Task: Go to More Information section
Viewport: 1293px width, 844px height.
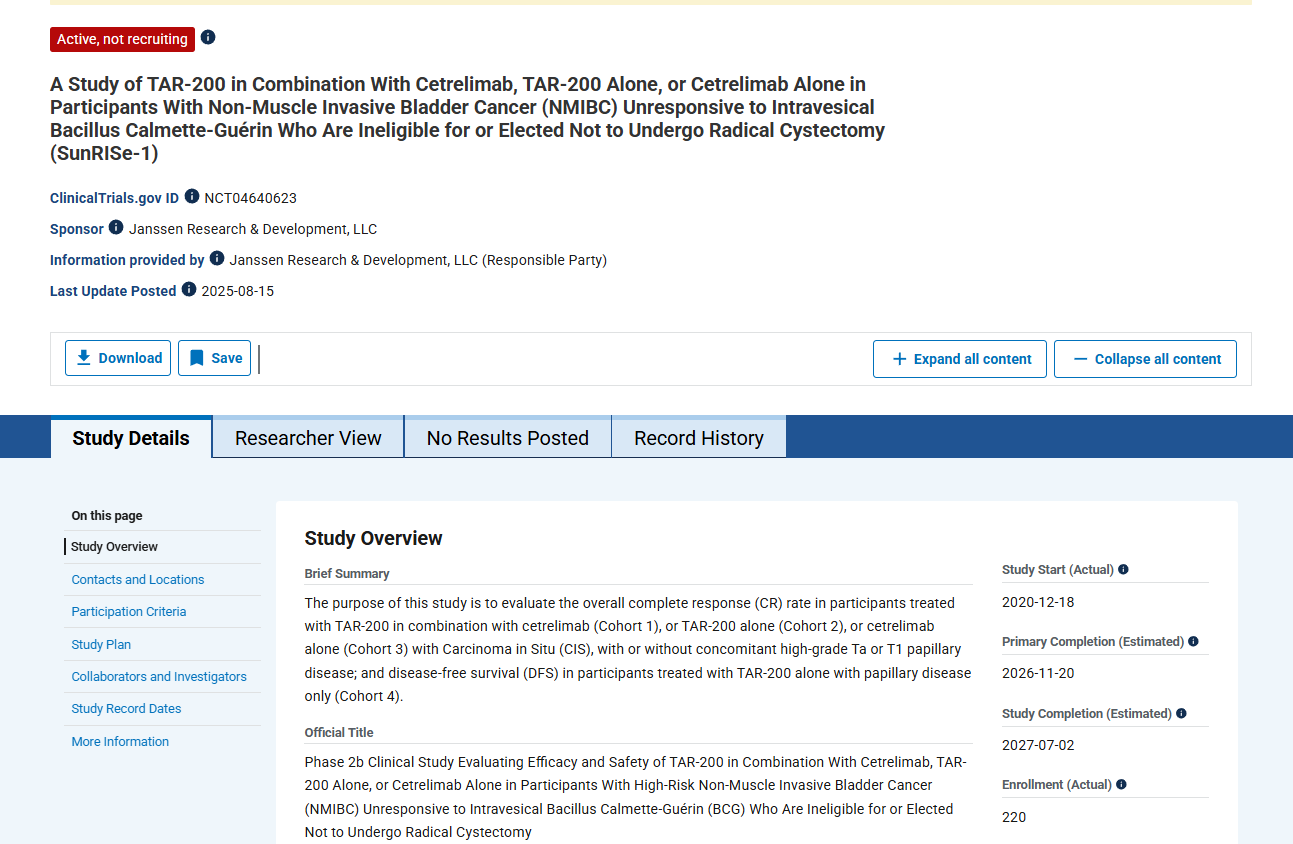Action: pyautogui.click(x=120, y=741)
